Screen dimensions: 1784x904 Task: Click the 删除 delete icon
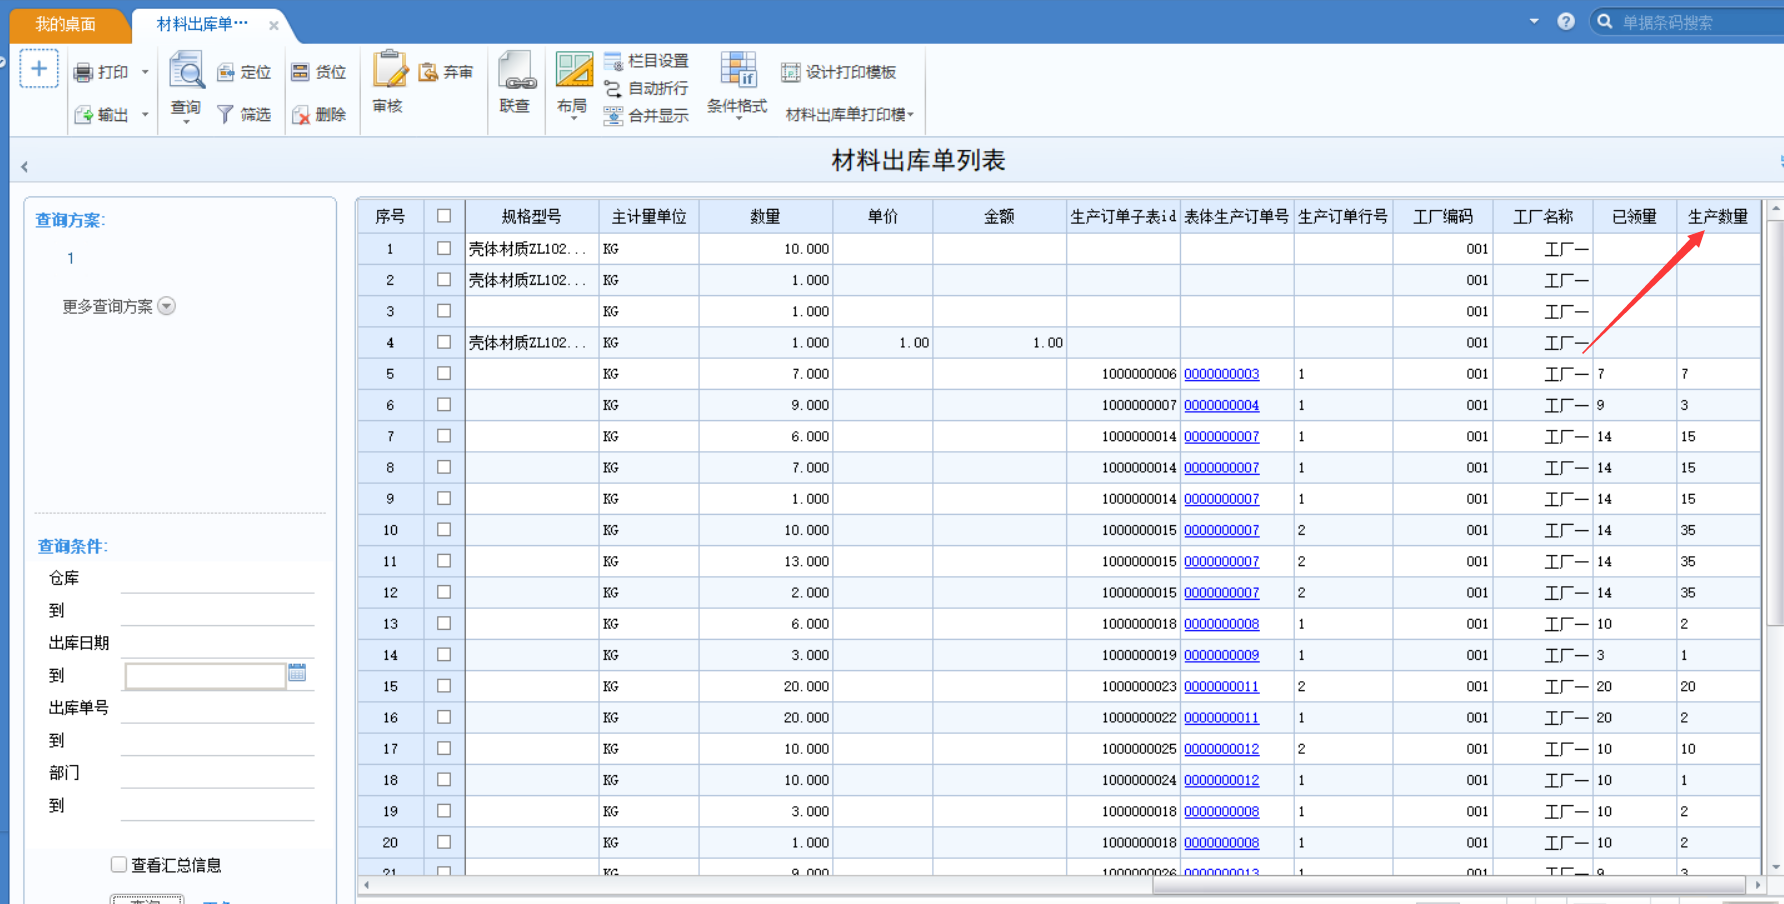pos(301,115)
